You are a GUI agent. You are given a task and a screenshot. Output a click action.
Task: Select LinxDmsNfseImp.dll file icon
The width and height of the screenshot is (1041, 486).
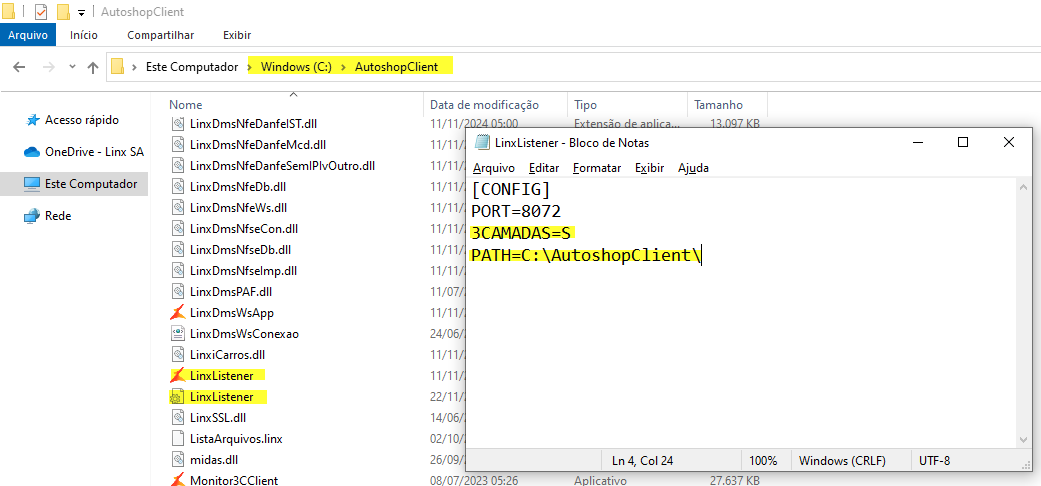click(x=177, y=271)
